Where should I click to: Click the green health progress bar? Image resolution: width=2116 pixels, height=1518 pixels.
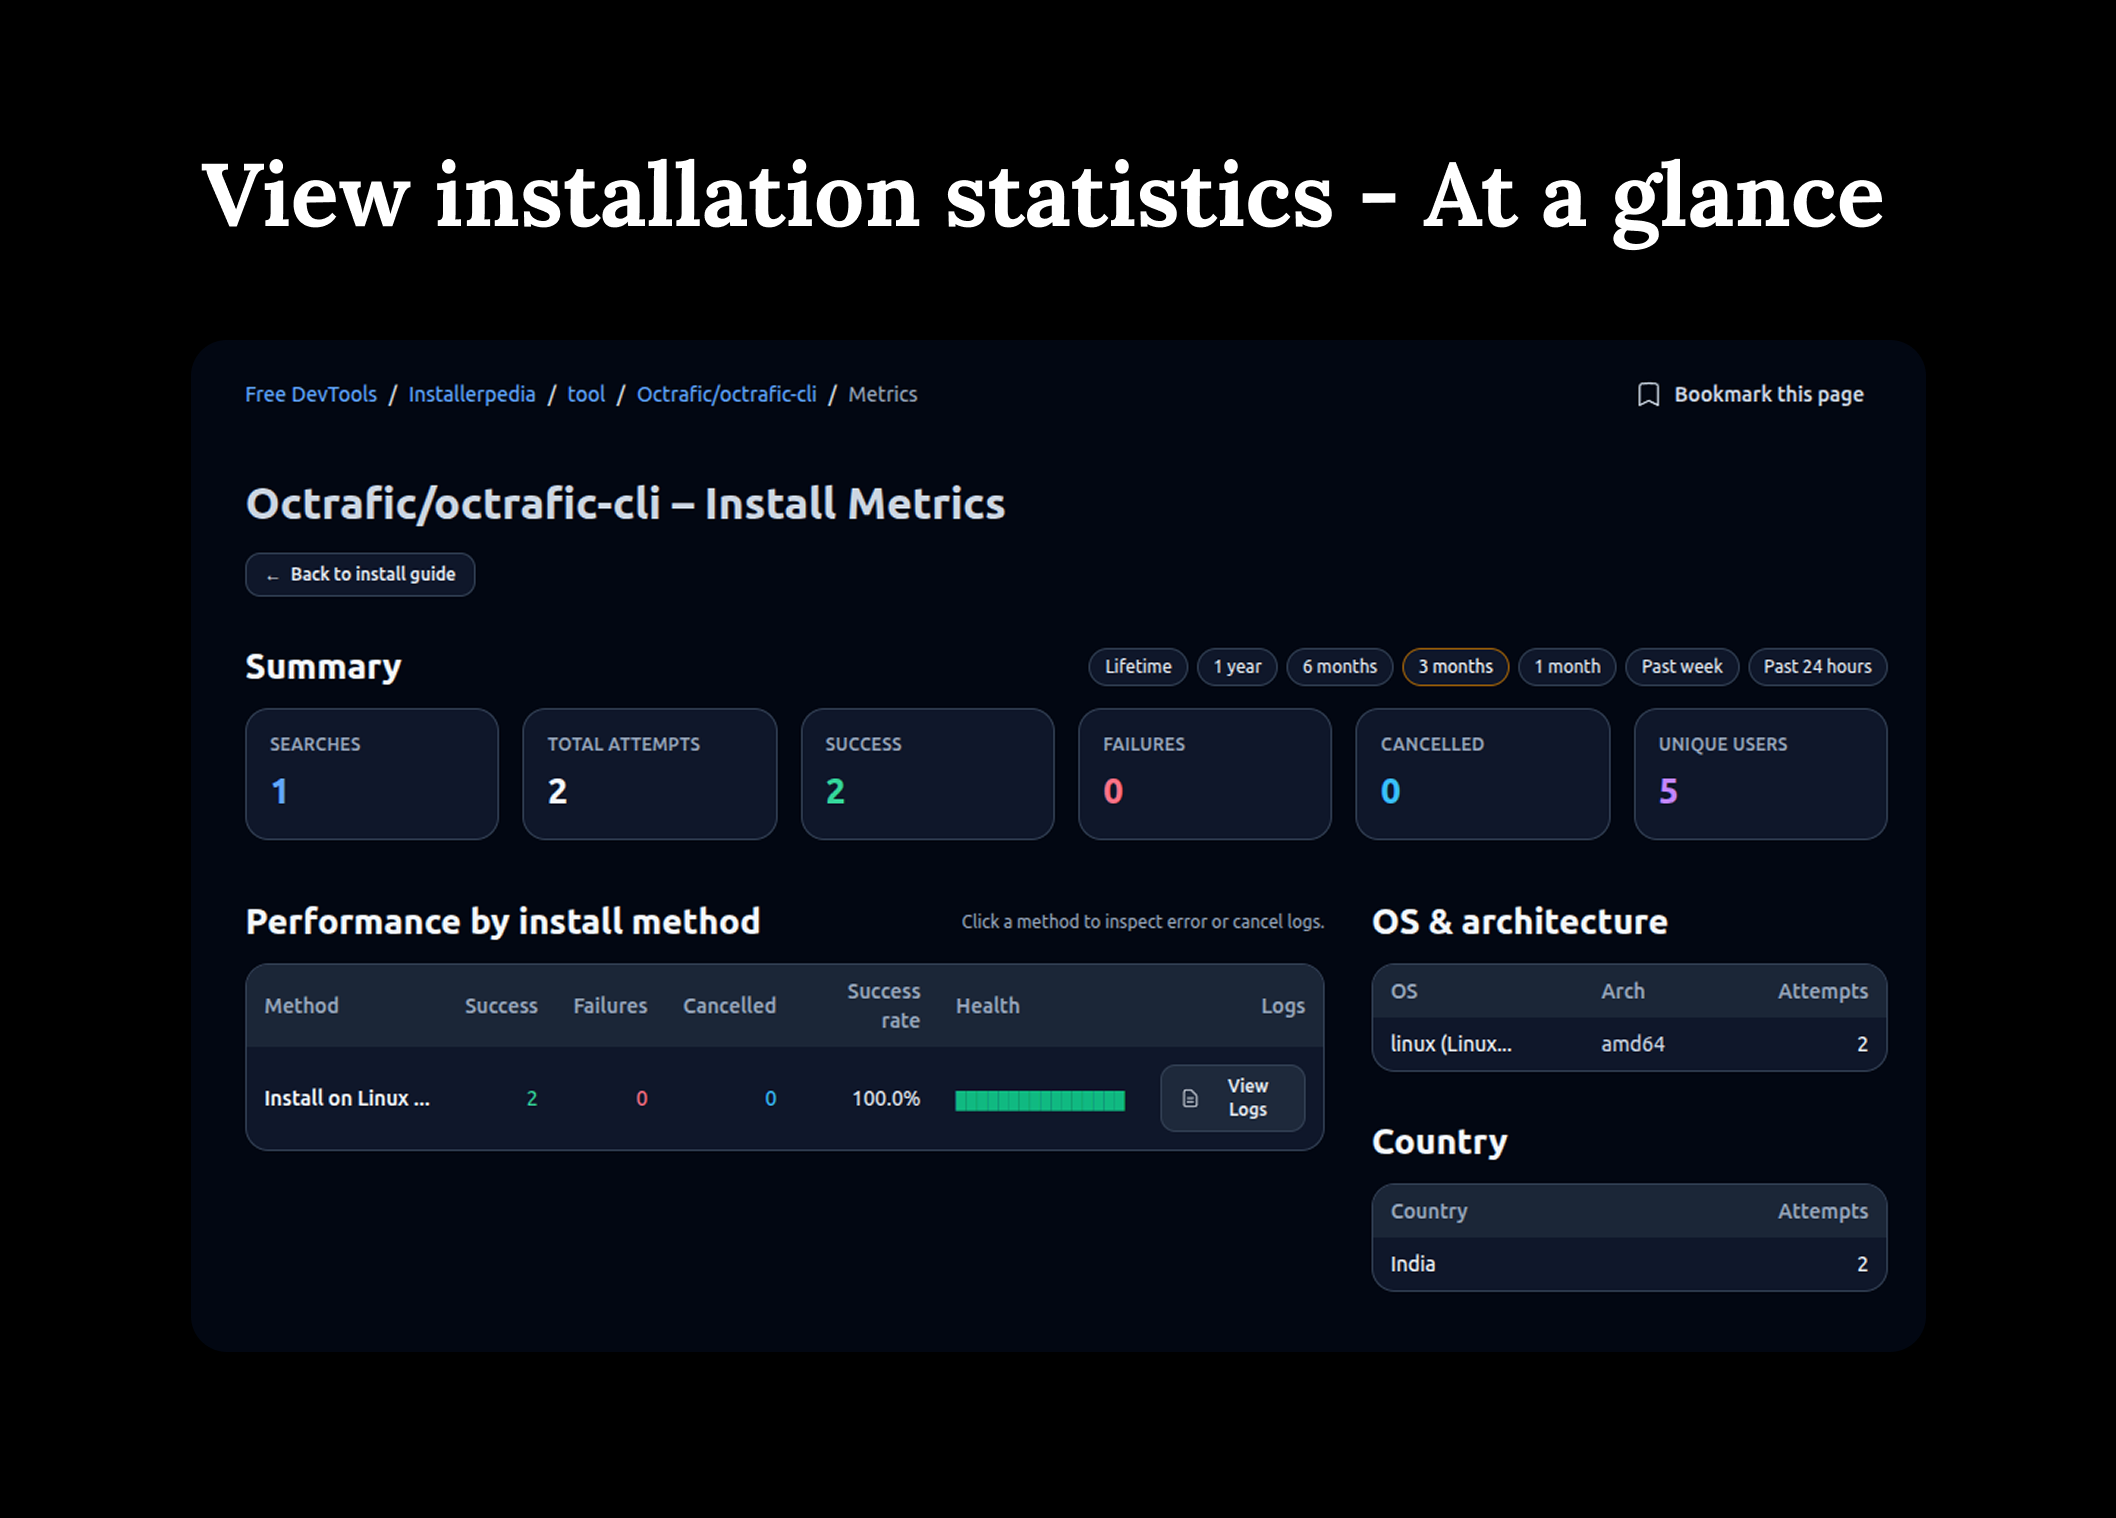tap(1040, 1100)
